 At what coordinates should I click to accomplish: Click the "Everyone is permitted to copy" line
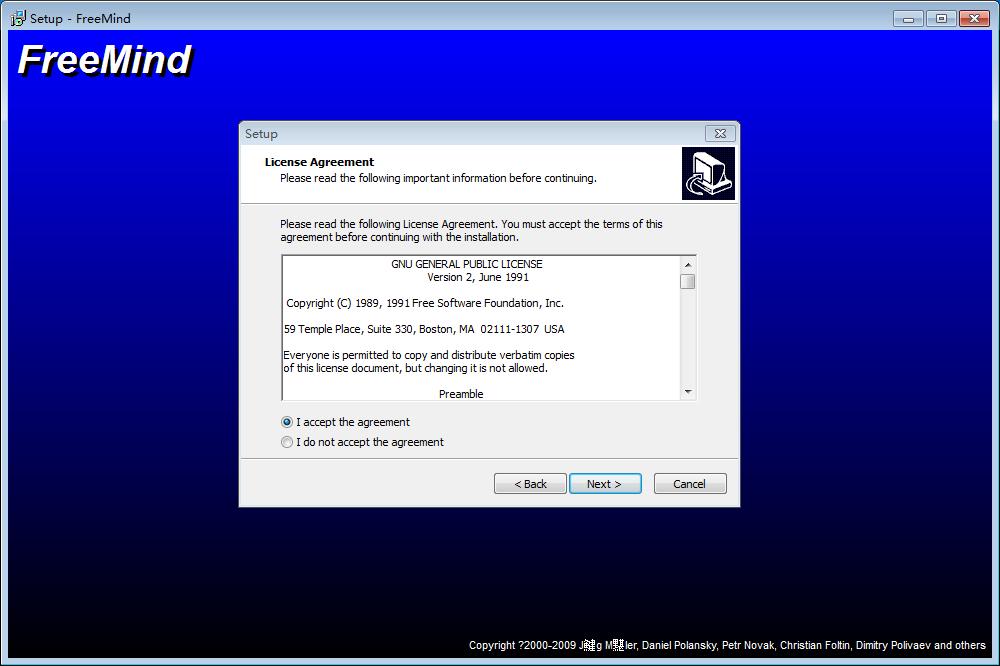[x=429, y=355]
